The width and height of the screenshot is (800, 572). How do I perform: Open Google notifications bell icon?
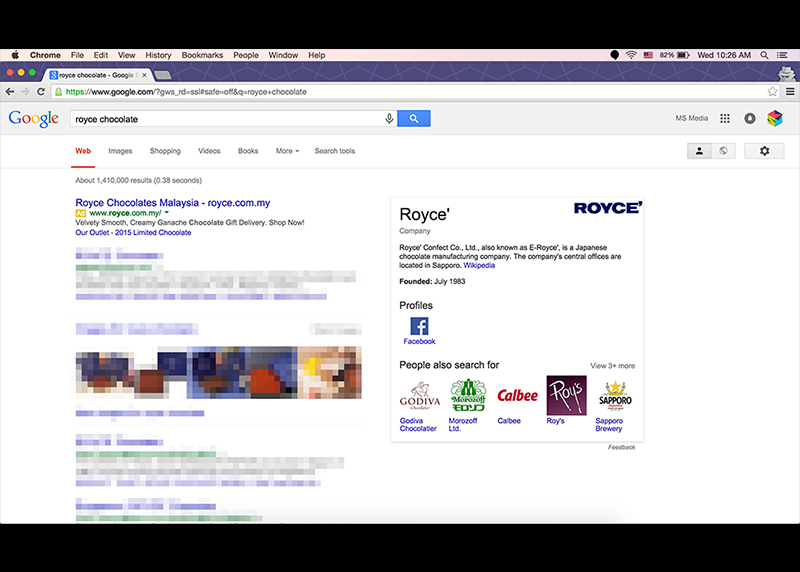[749, 119]
